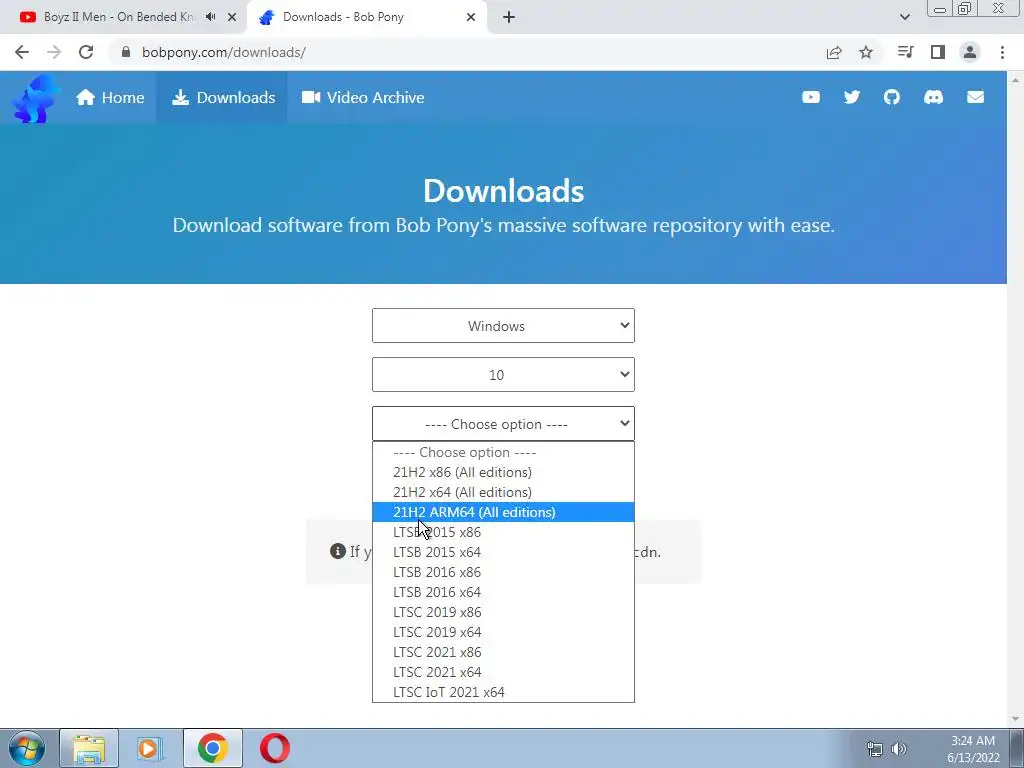Reload the page with refresh icon
Viewport: 1024px width, 768px height.
click(x=86, y=52)
